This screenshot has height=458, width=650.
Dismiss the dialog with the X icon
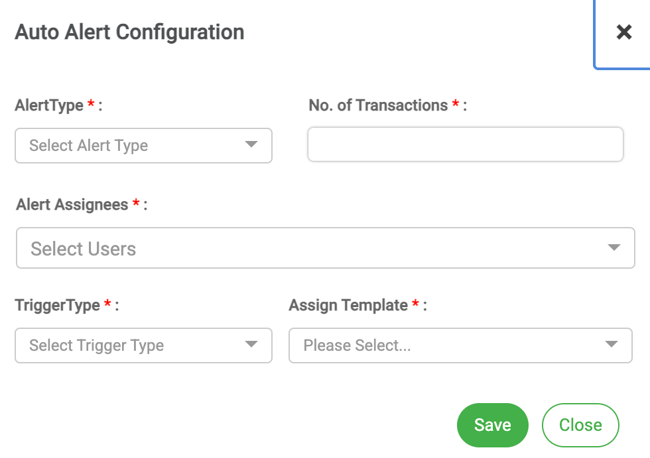(x=623, y=32)
